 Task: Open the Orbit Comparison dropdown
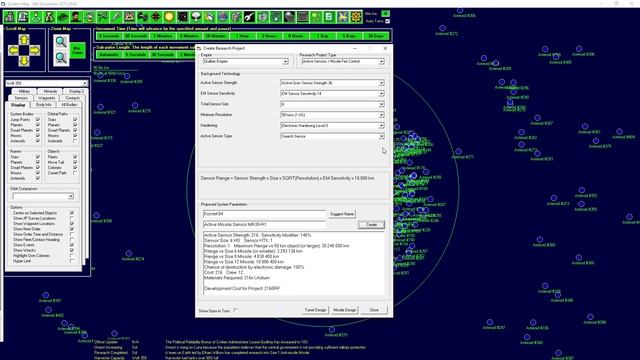pos(43,196)
